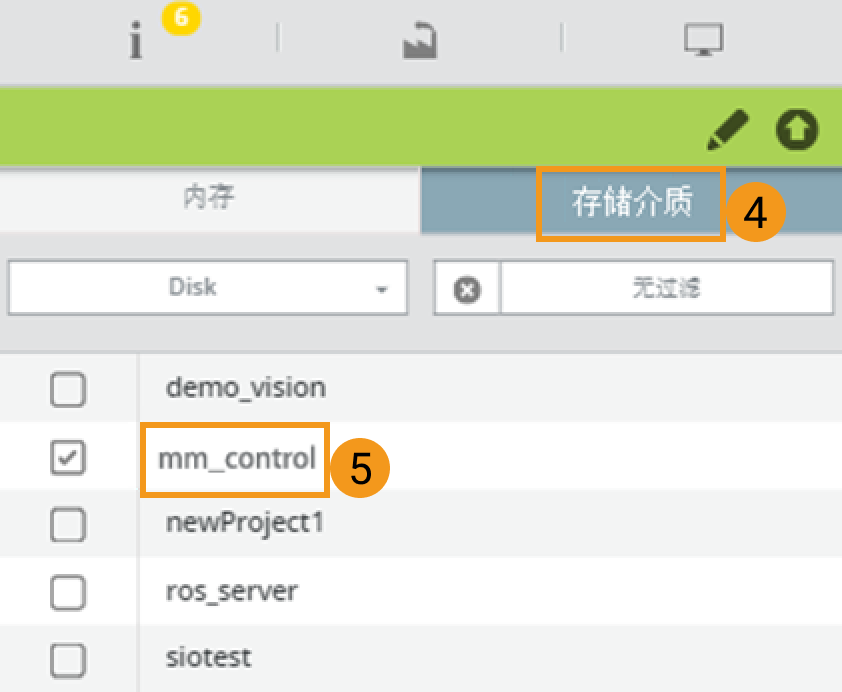Click the monitor display icon
Screen dimensions: 842x692
(703, 41)
